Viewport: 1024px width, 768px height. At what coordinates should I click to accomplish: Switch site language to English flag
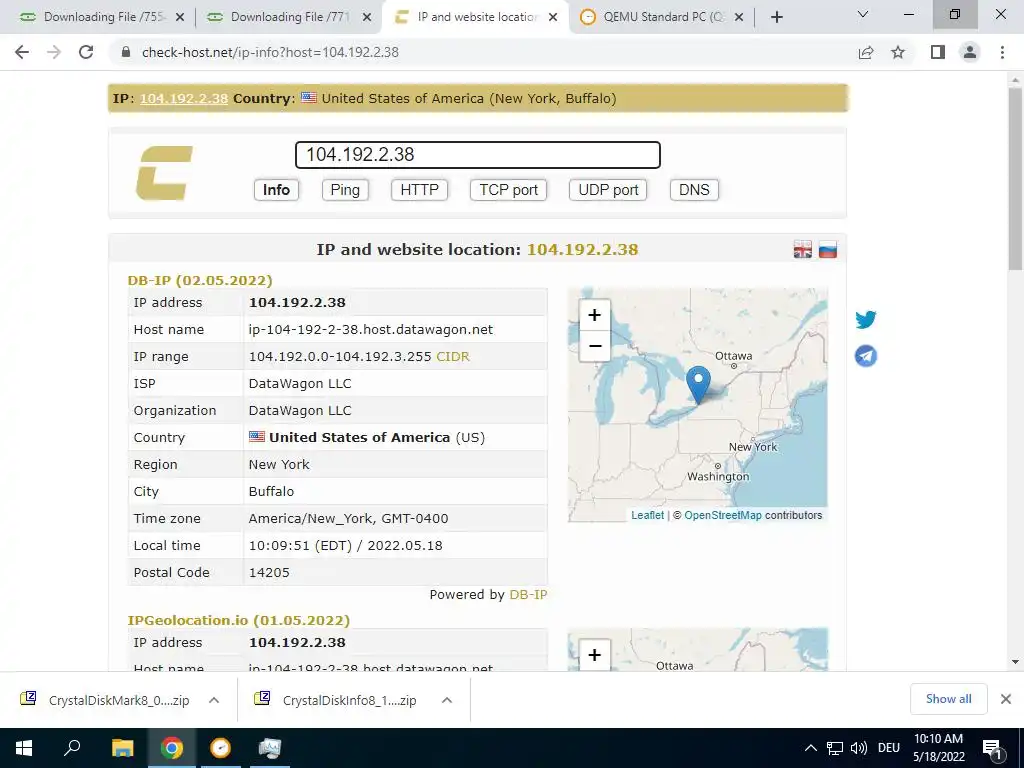tap(803, 249)
